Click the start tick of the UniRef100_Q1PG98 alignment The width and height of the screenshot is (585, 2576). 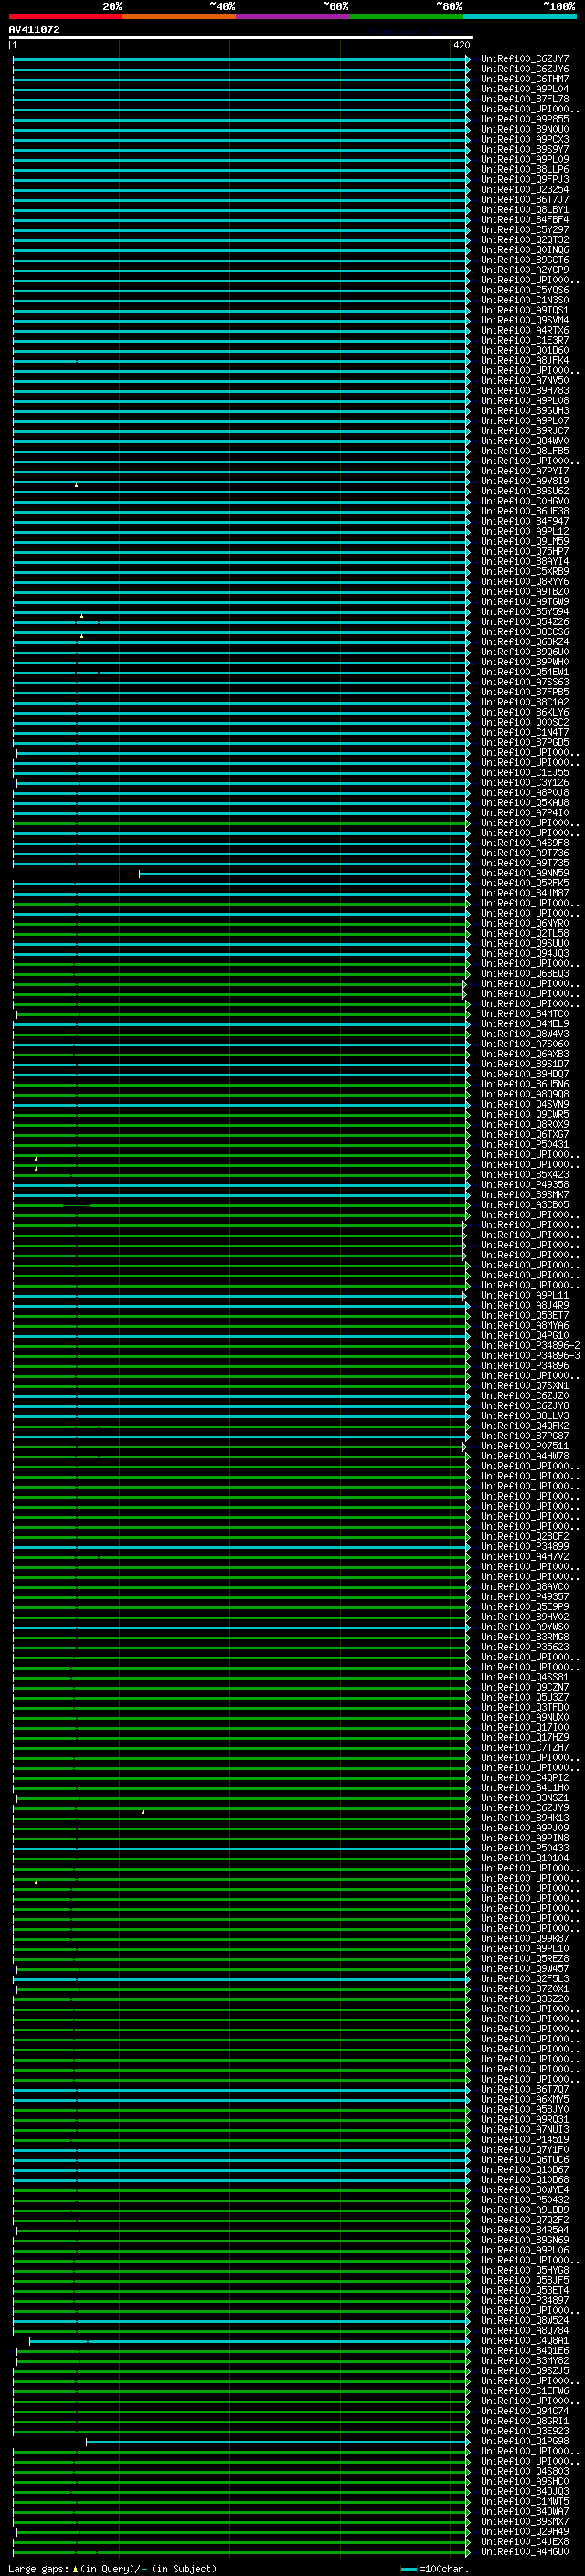[86, 2441]
